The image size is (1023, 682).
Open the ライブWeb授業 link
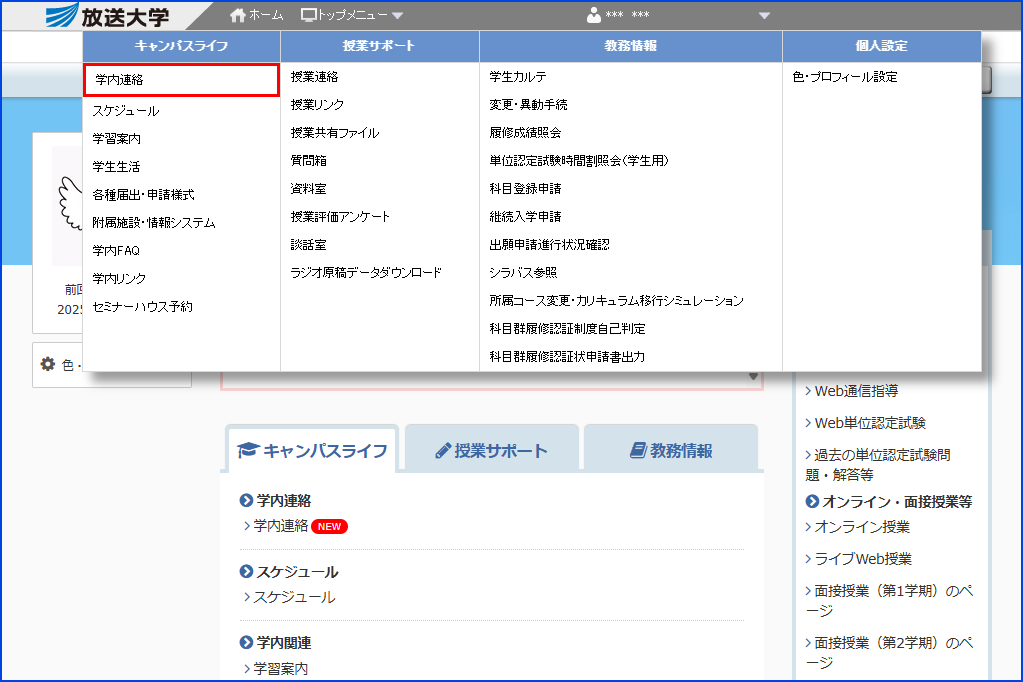pyautogui.click(x=862, y=559)
